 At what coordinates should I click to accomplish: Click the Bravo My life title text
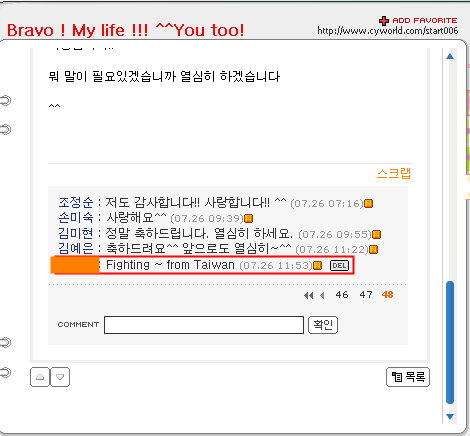[125, 30]
